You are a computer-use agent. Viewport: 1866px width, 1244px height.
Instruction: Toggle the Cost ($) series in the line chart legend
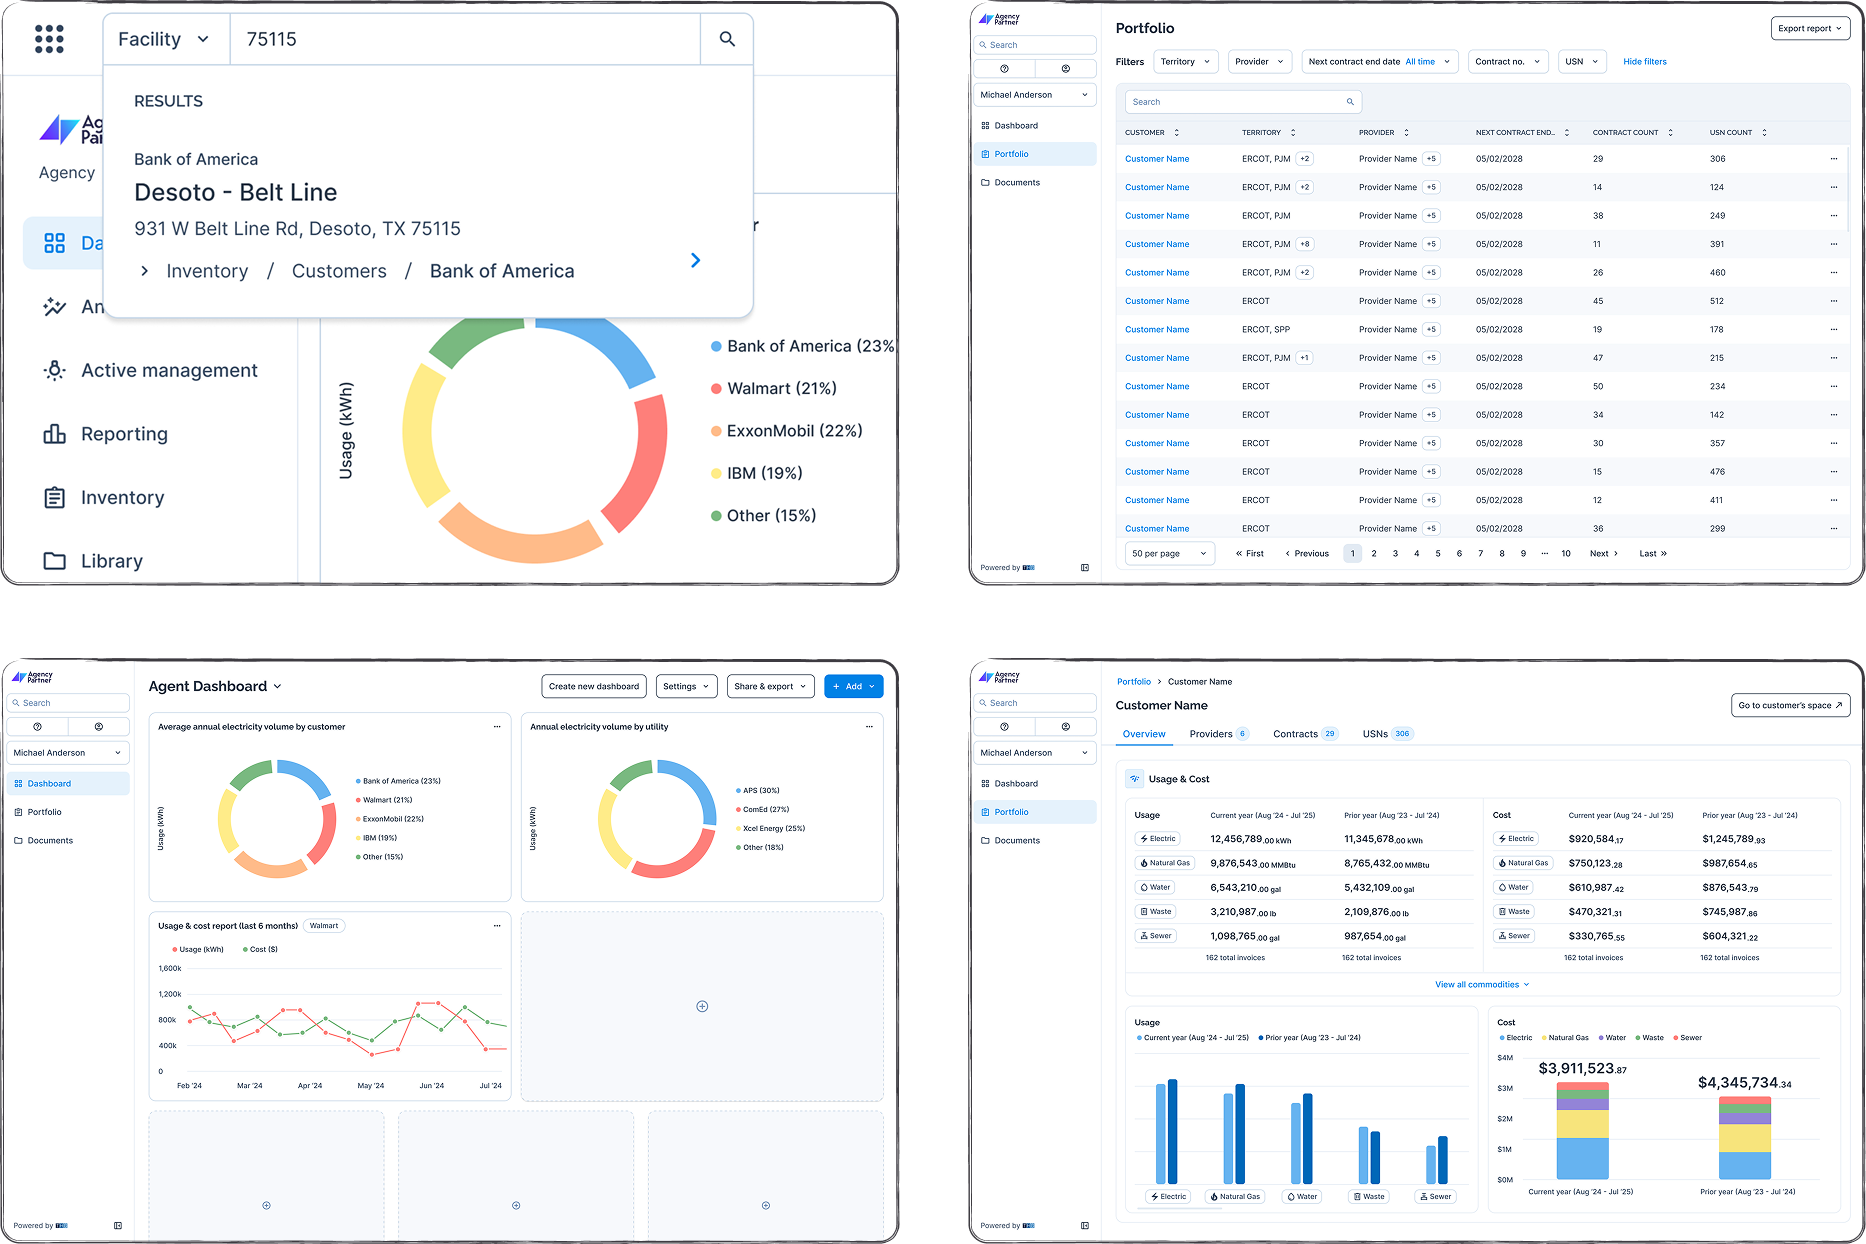pos(260,949)
